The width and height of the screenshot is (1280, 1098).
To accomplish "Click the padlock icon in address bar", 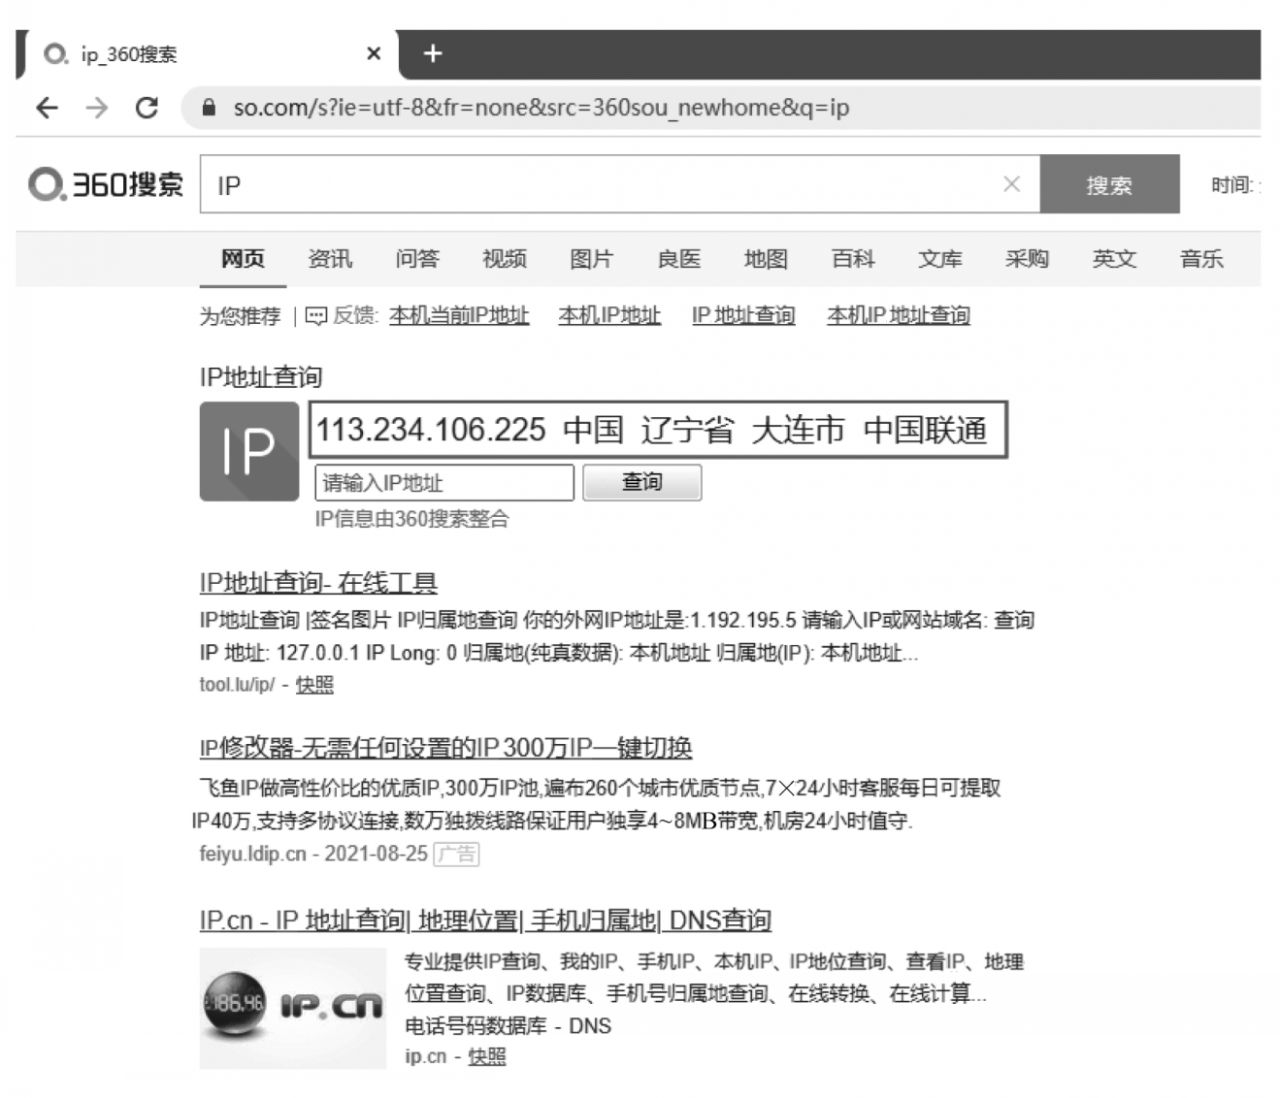I will tap(209, 108).
